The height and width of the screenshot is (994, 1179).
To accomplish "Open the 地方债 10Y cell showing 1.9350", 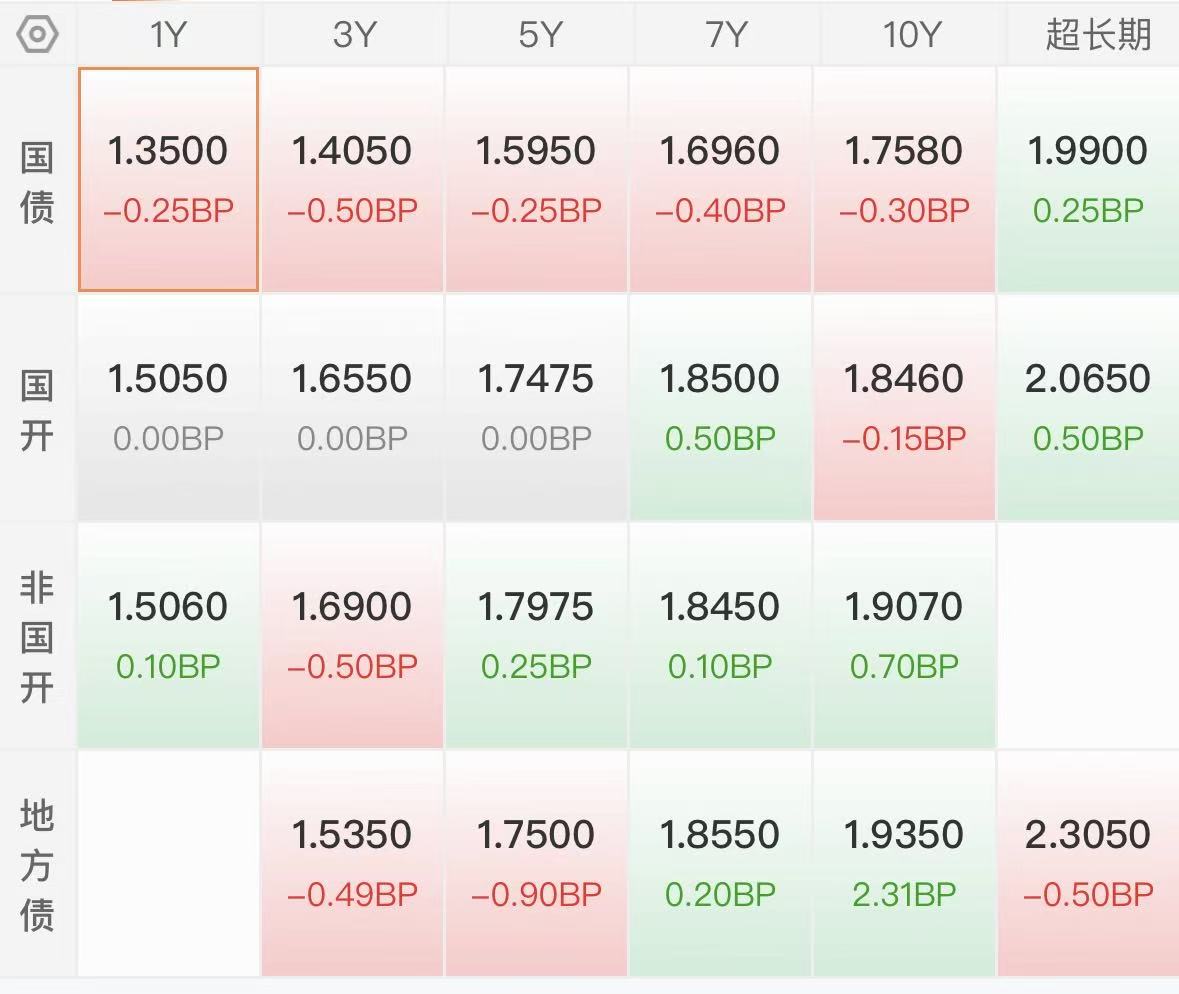I will pyautogui.click(x=904, y=863).
